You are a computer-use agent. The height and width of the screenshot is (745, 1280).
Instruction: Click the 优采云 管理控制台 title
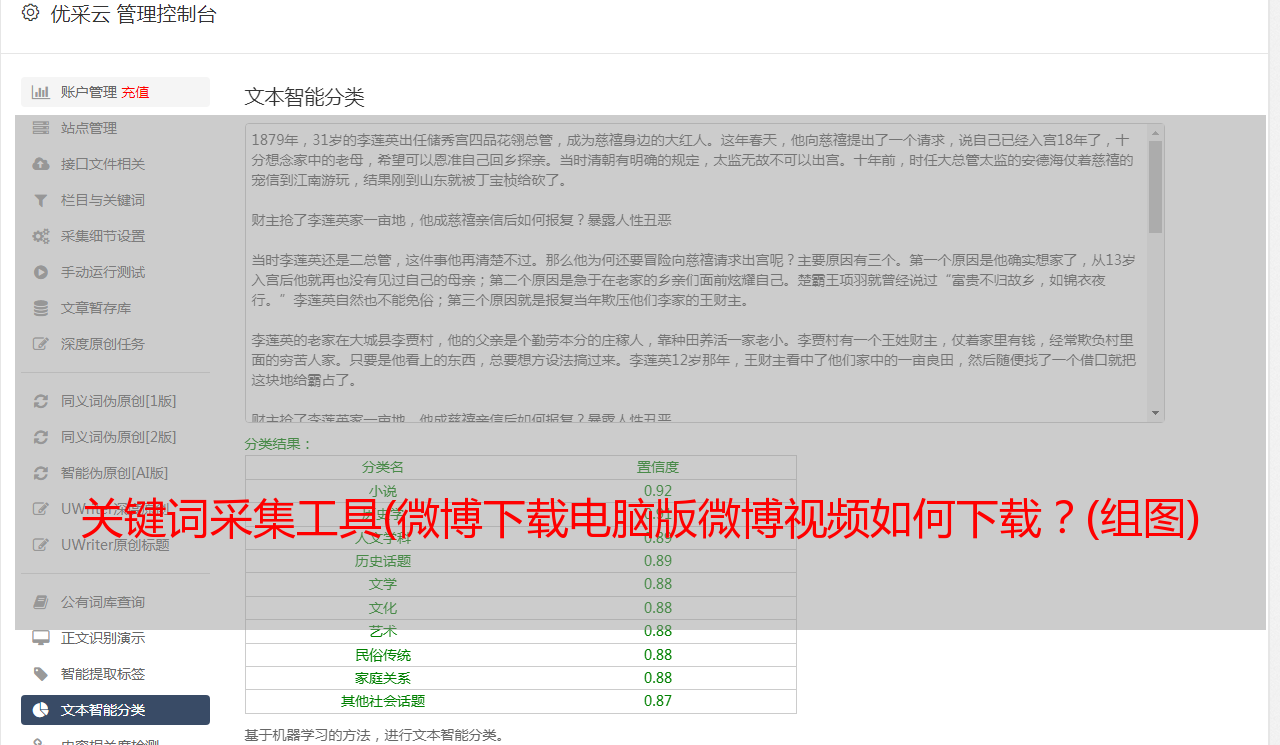(133, 14)
